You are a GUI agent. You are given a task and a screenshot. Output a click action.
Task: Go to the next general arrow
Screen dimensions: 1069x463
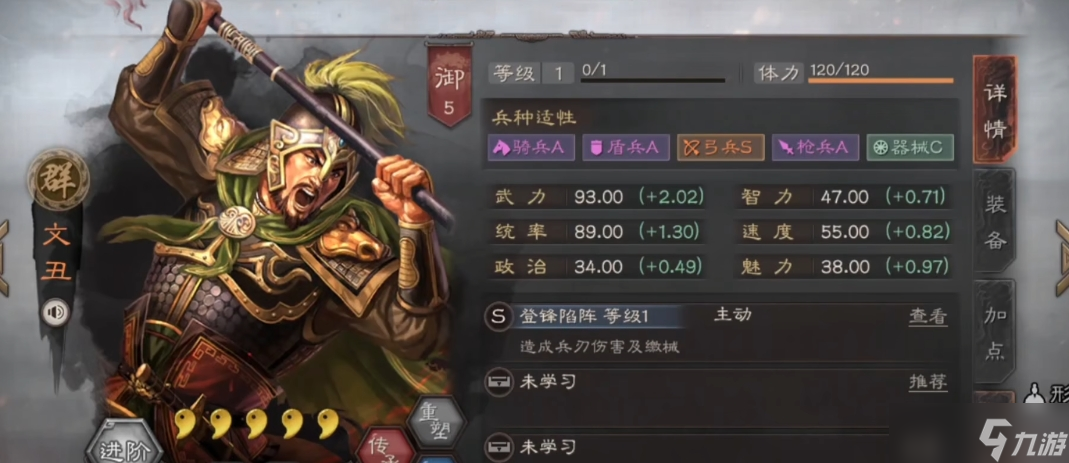point(1062,256)
